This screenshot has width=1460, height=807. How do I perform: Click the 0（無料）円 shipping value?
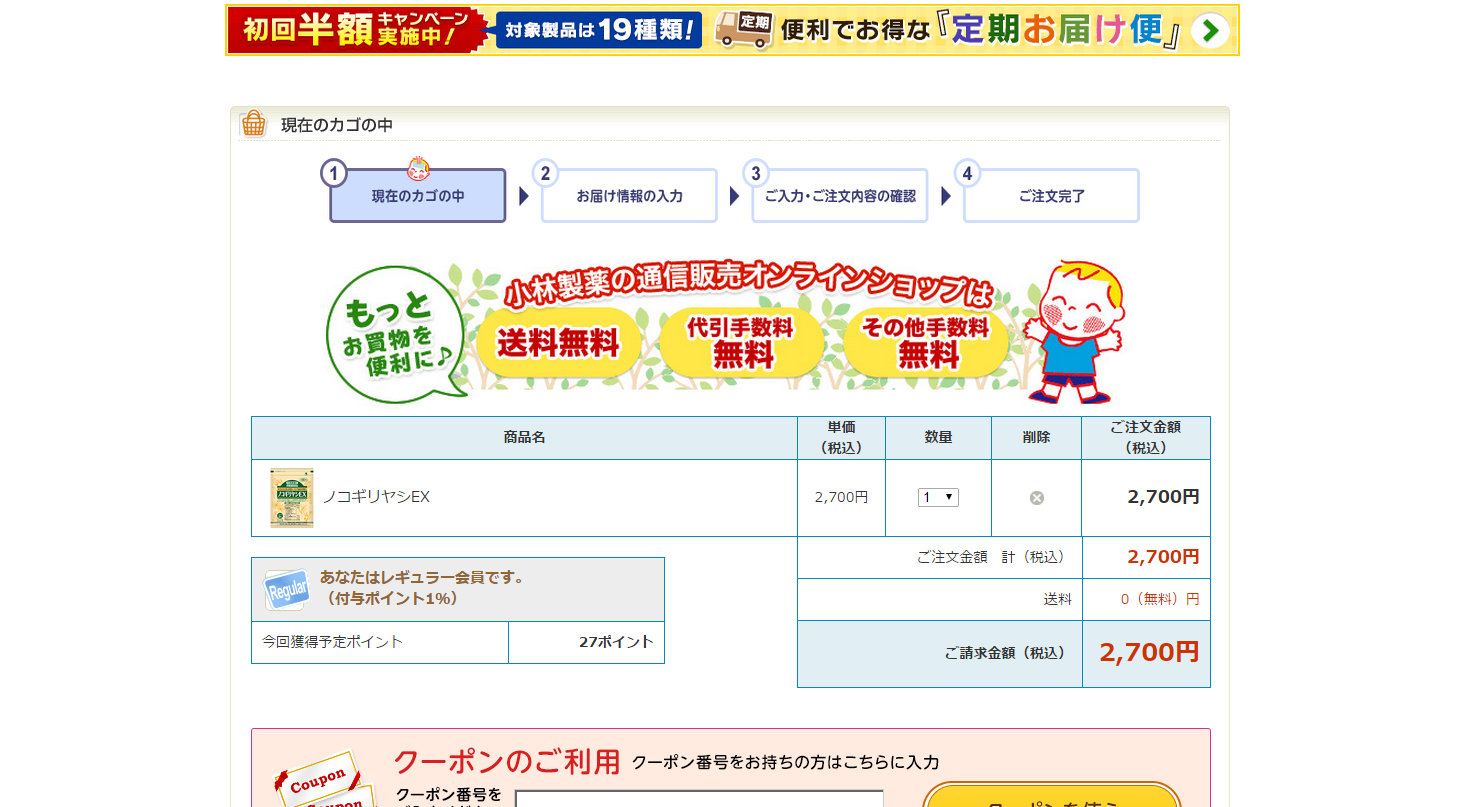coord(1159,599)
